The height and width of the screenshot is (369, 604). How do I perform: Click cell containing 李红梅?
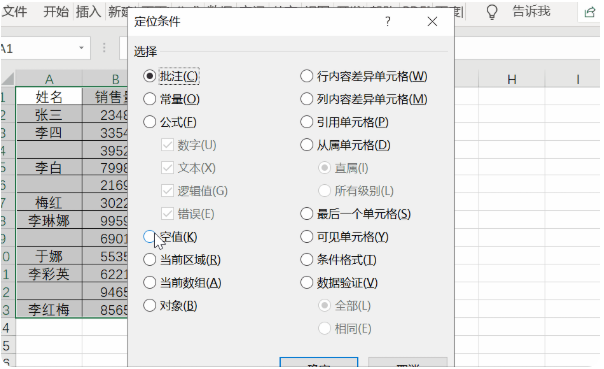tap(49, 309)
